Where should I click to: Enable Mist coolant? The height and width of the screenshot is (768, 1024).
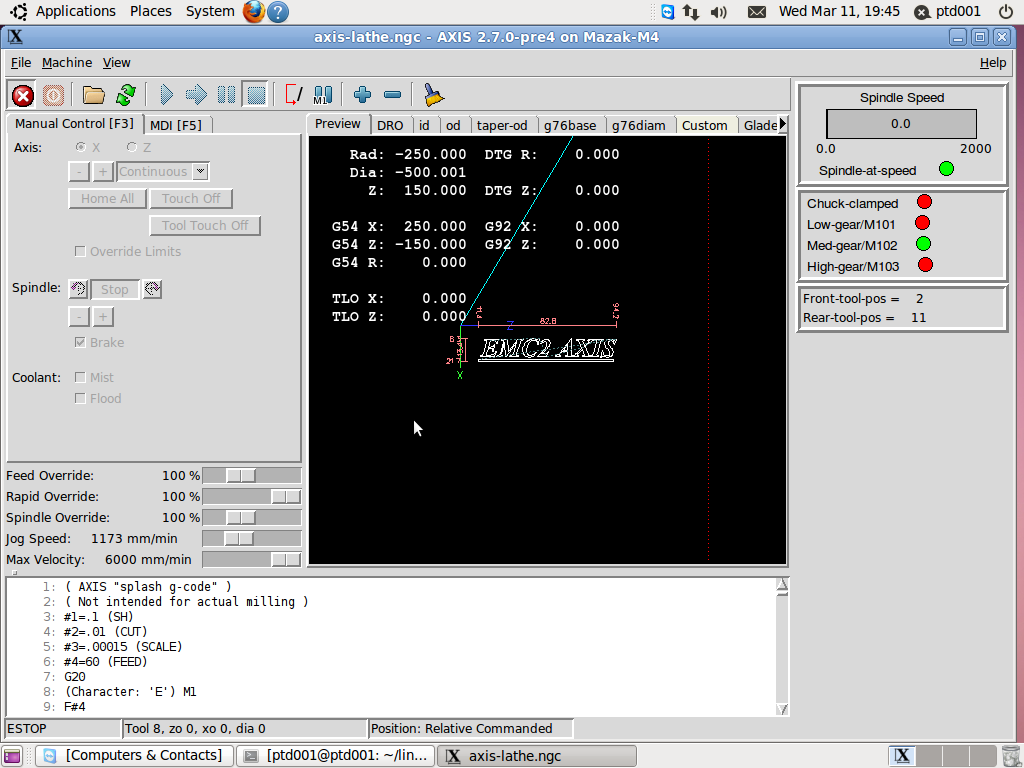(80, 377)
